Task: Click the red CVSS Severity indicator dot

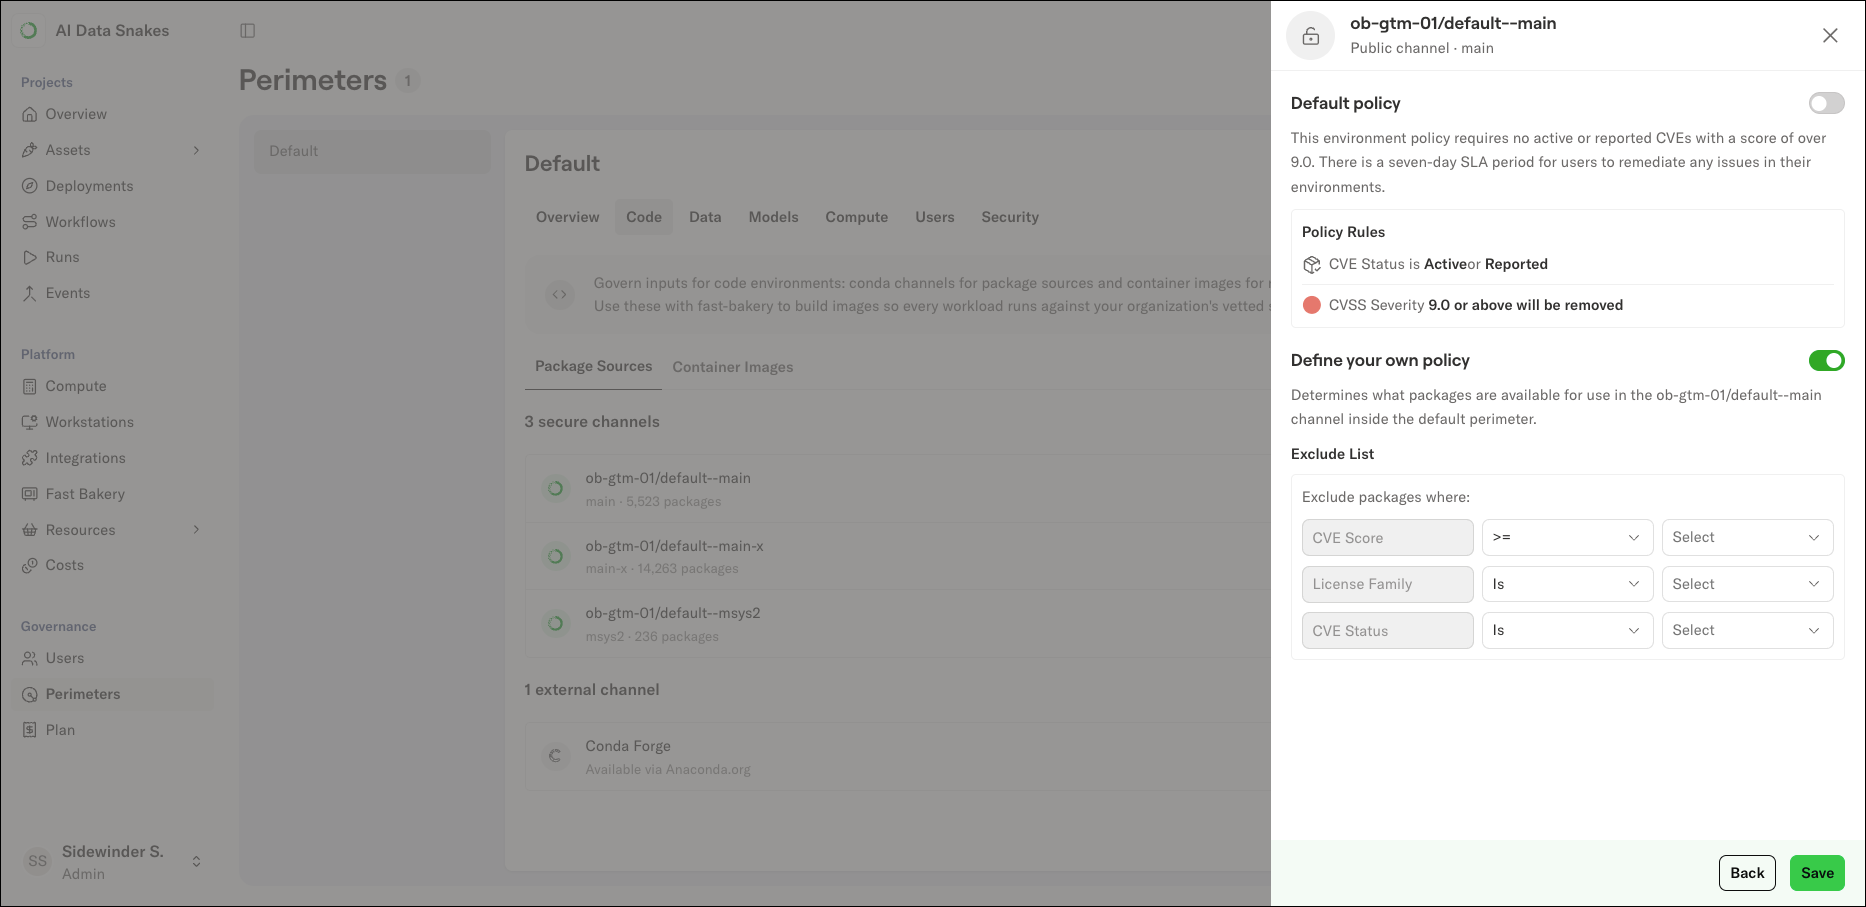Action: [x=1312, y=305]
